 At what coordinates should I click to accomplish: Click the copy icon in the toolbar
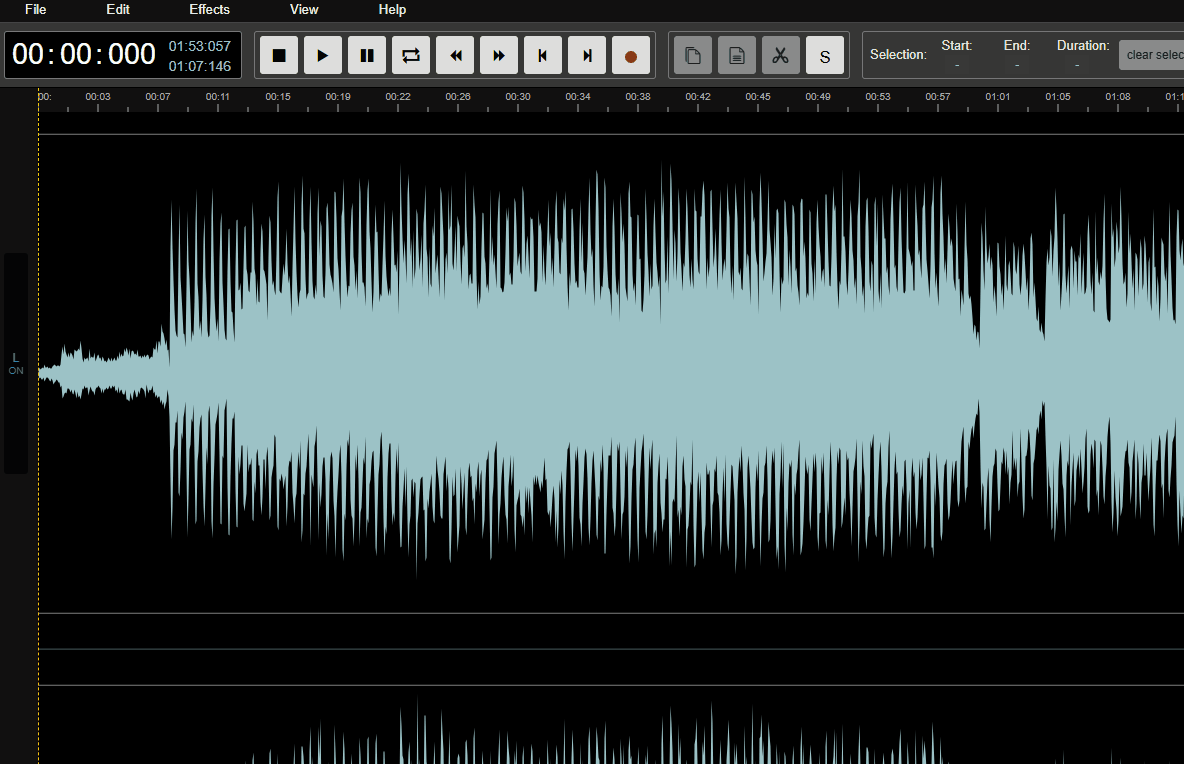pos(693,55)
